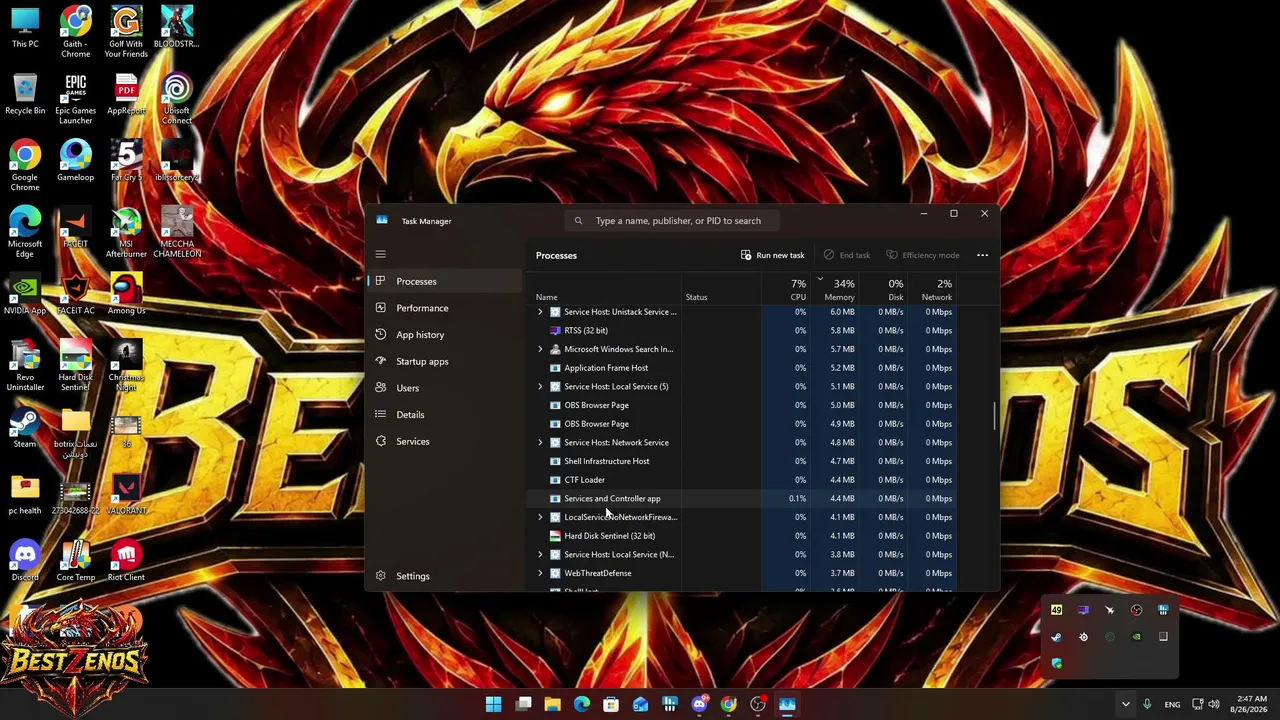Switch to the Performance tab
The width and height of the screenshot is (1280, 720).
coord(445,308)
